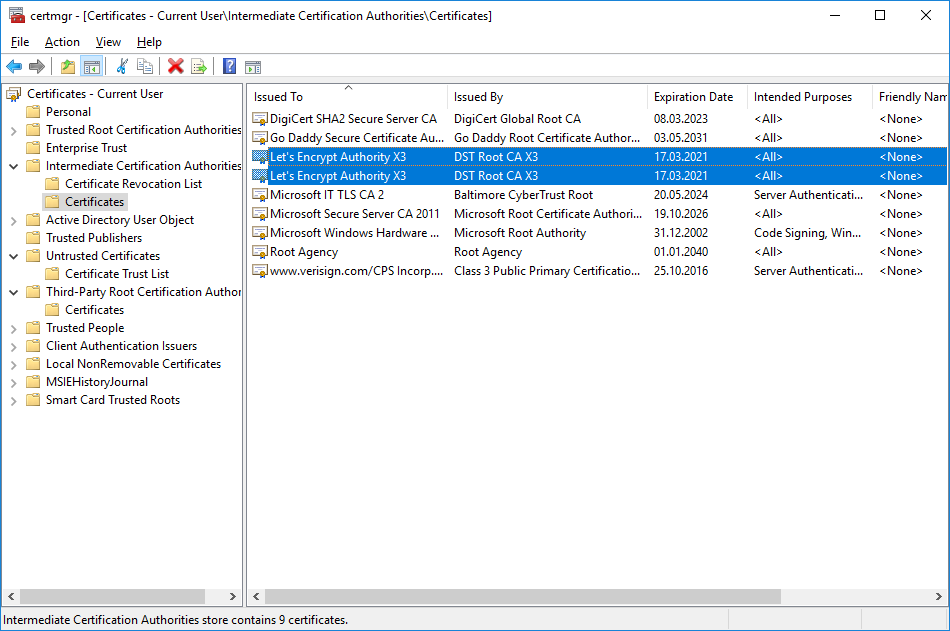Click the Export List toolbar icon

tap(199, 67)
